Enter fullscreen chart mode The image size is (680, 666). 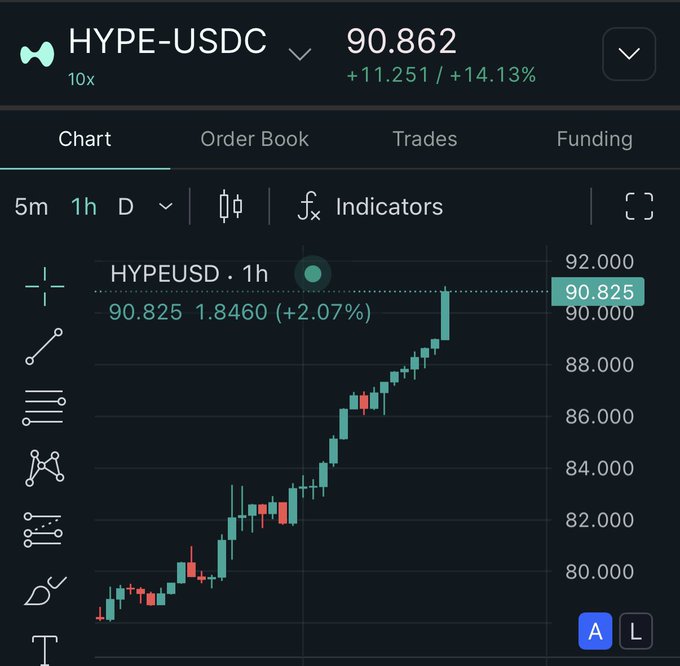pos(639,206)
